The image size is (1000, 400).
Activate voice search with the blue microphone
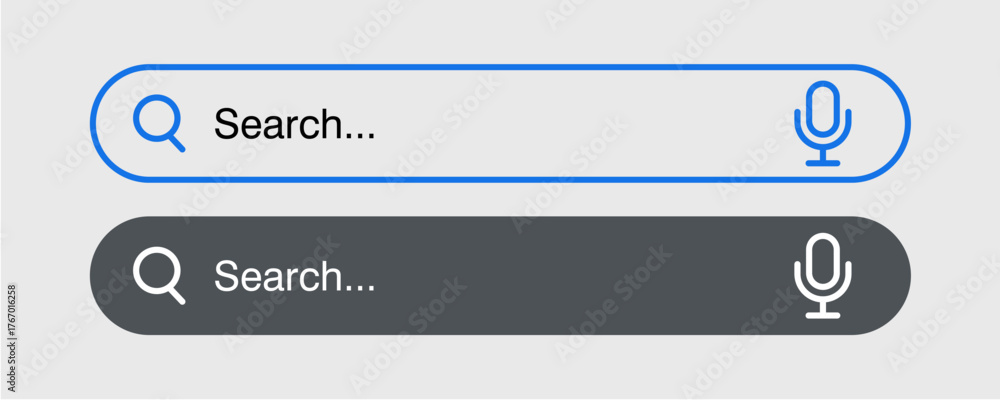823,123
